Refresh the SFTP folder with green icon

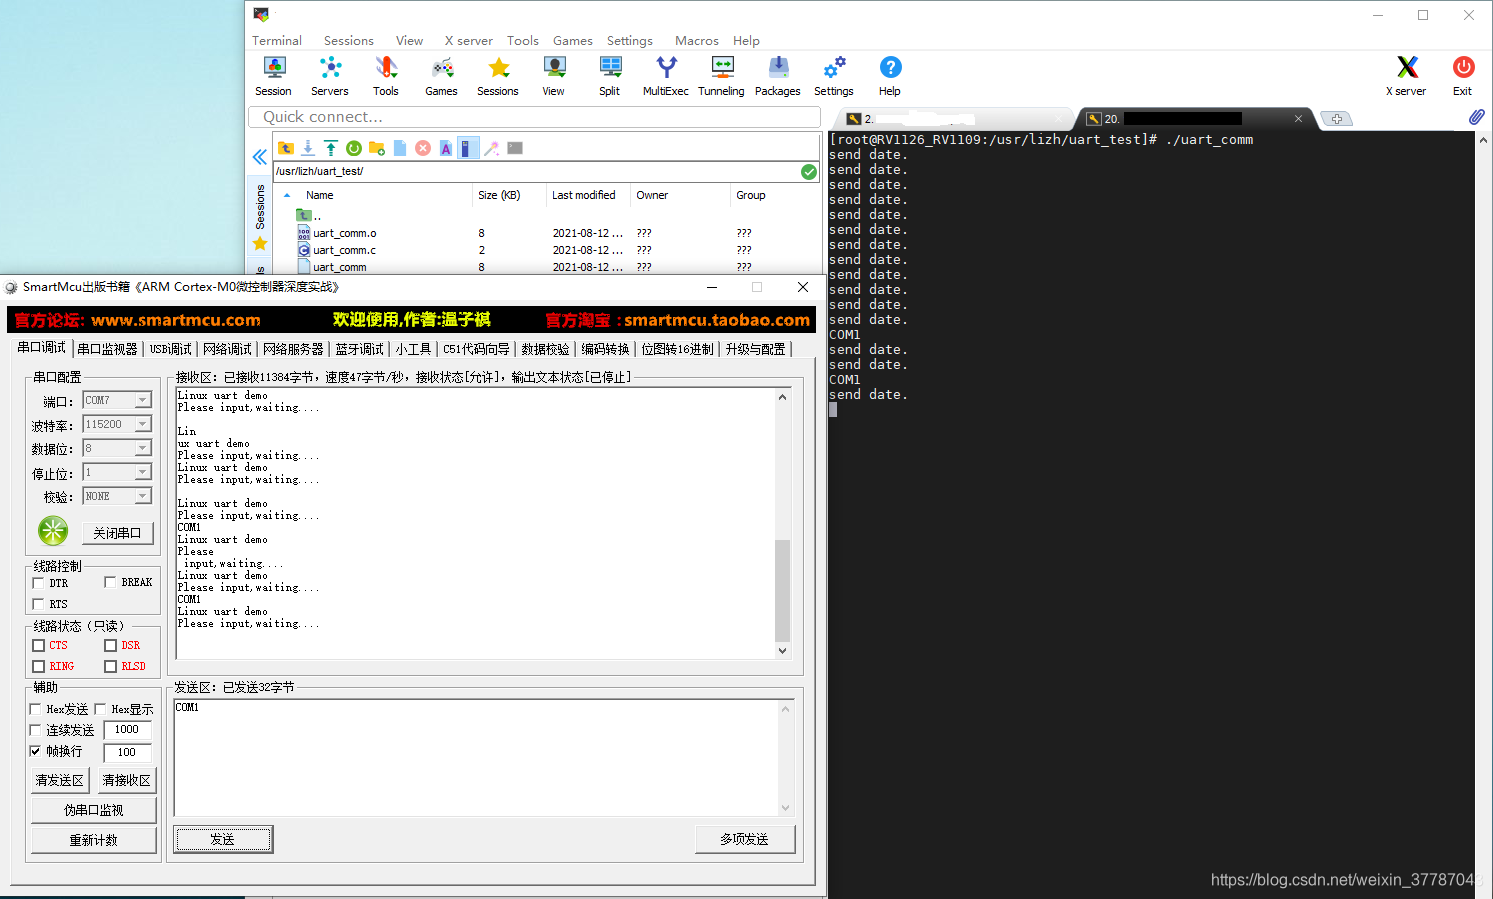click(354, 148)
